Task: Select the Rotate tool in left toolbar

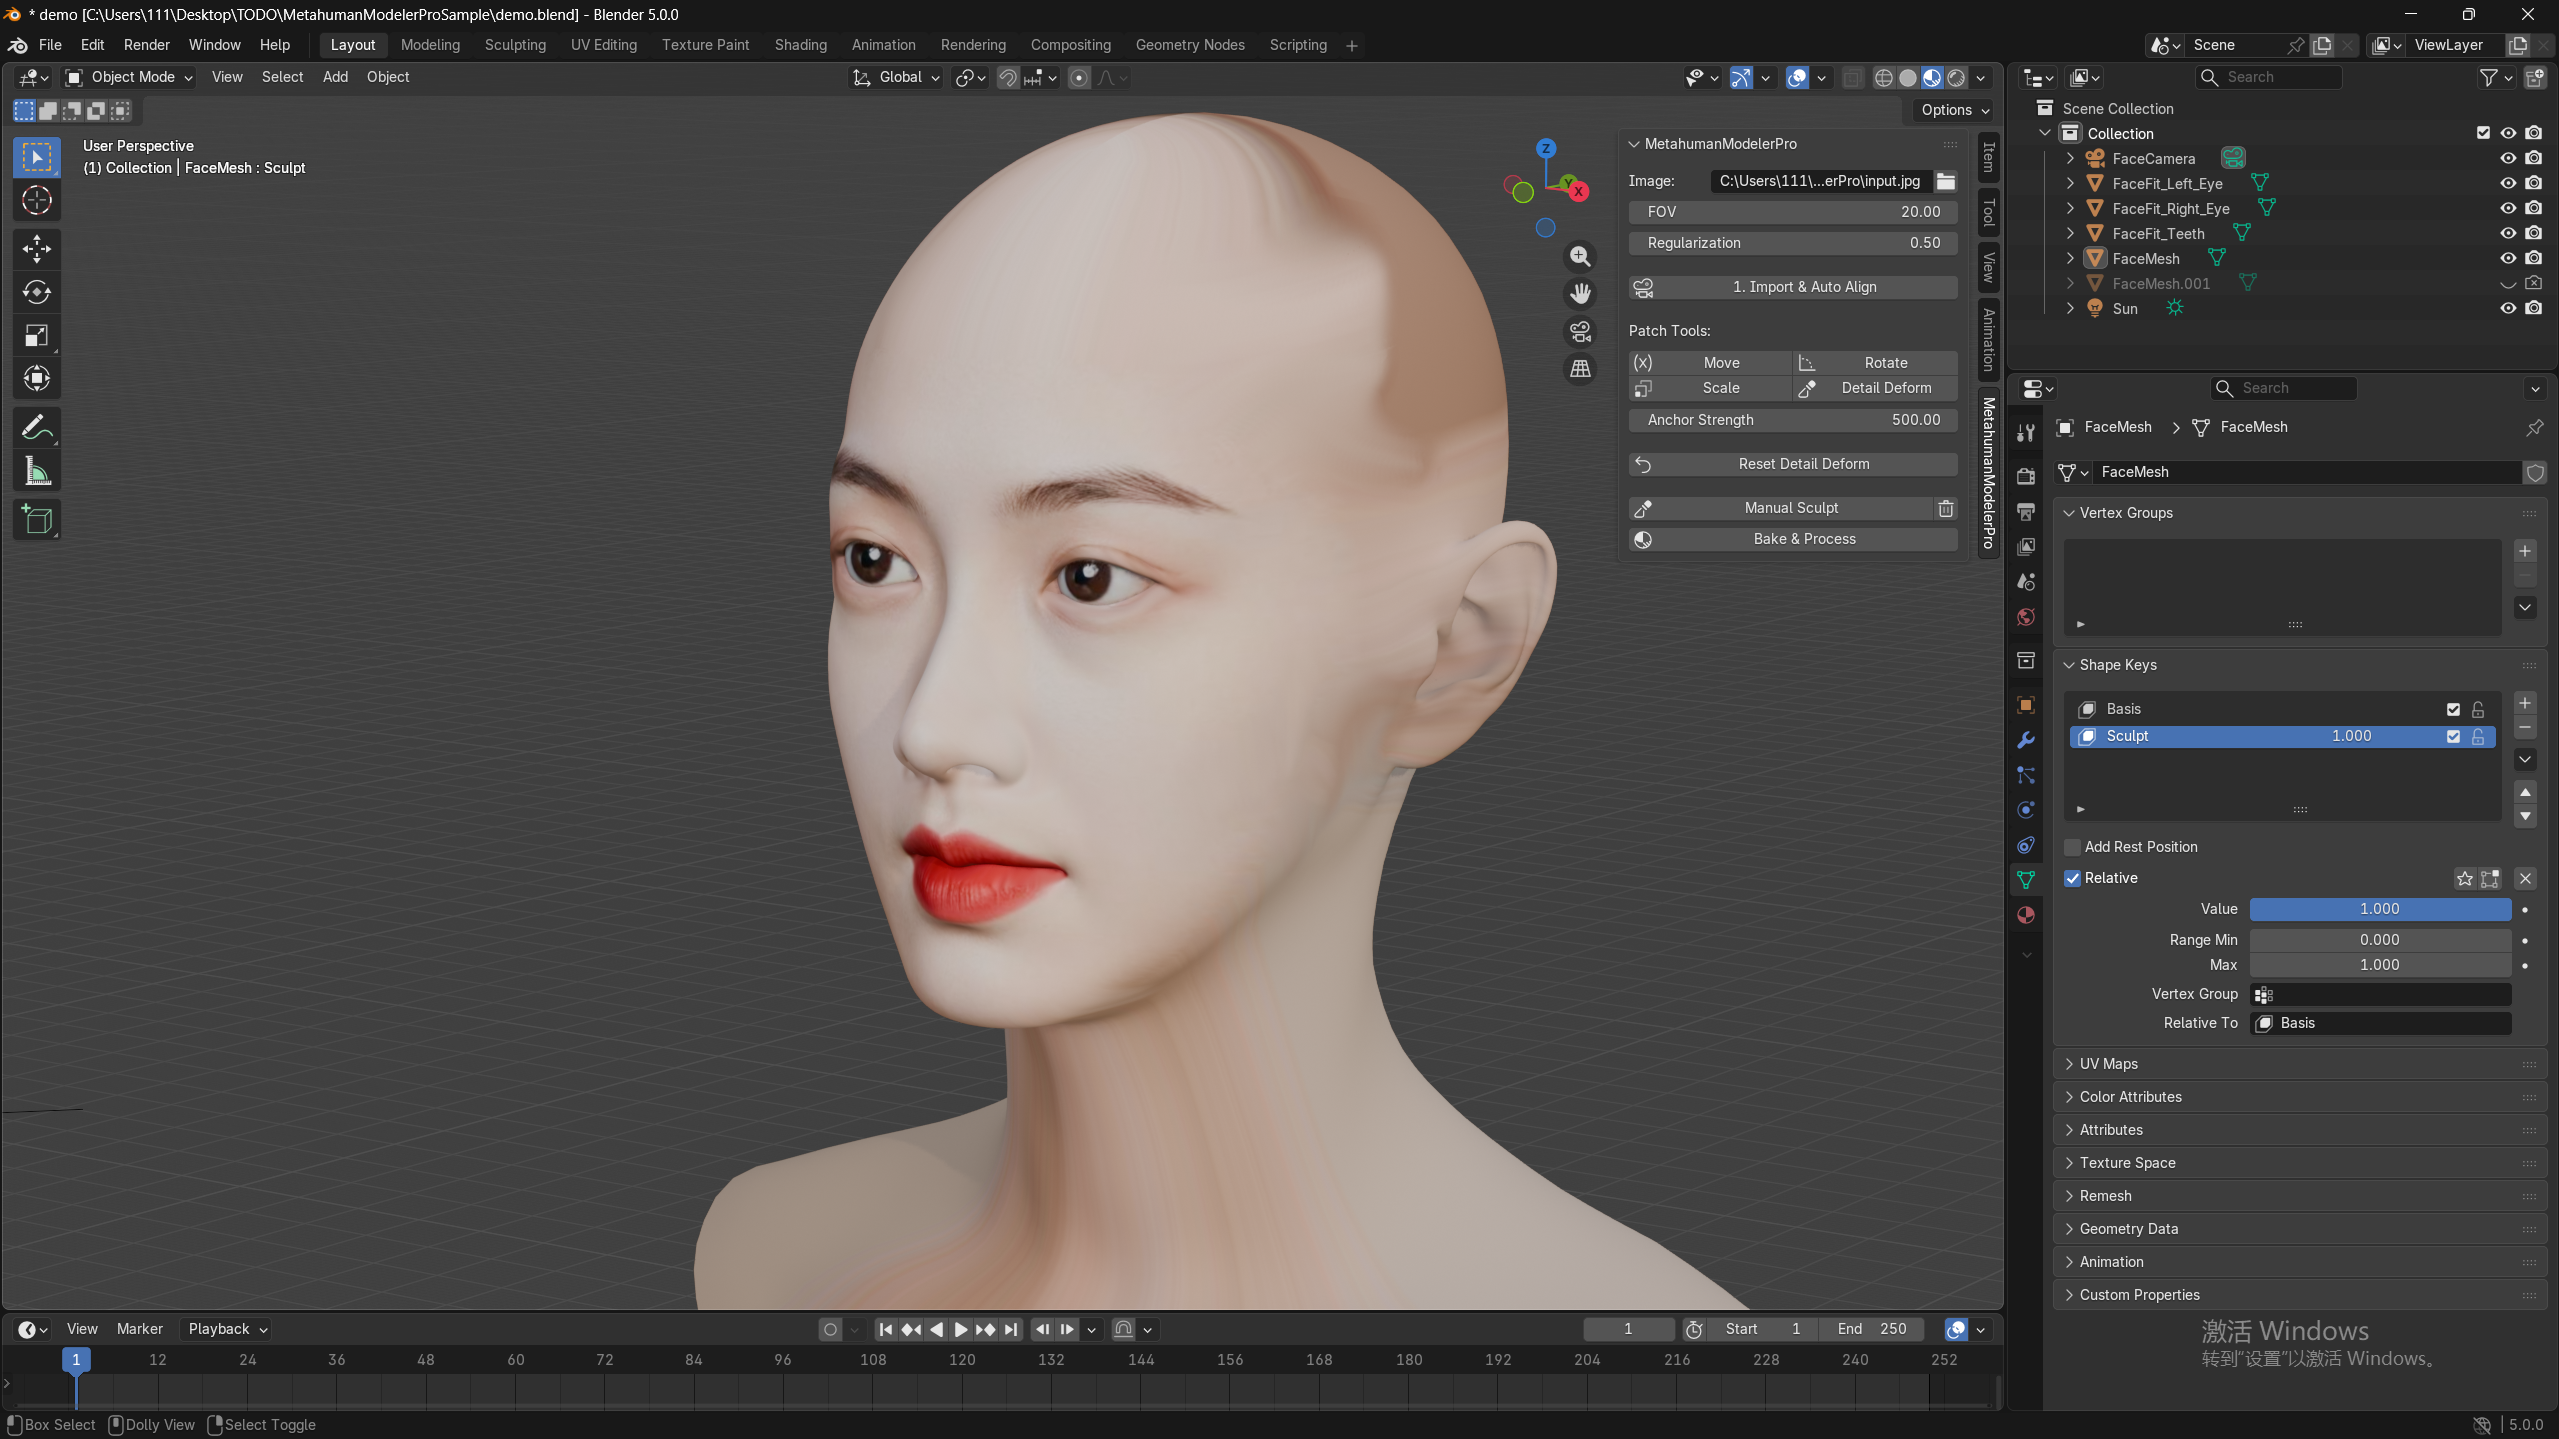Action: [x=37, y=292]
